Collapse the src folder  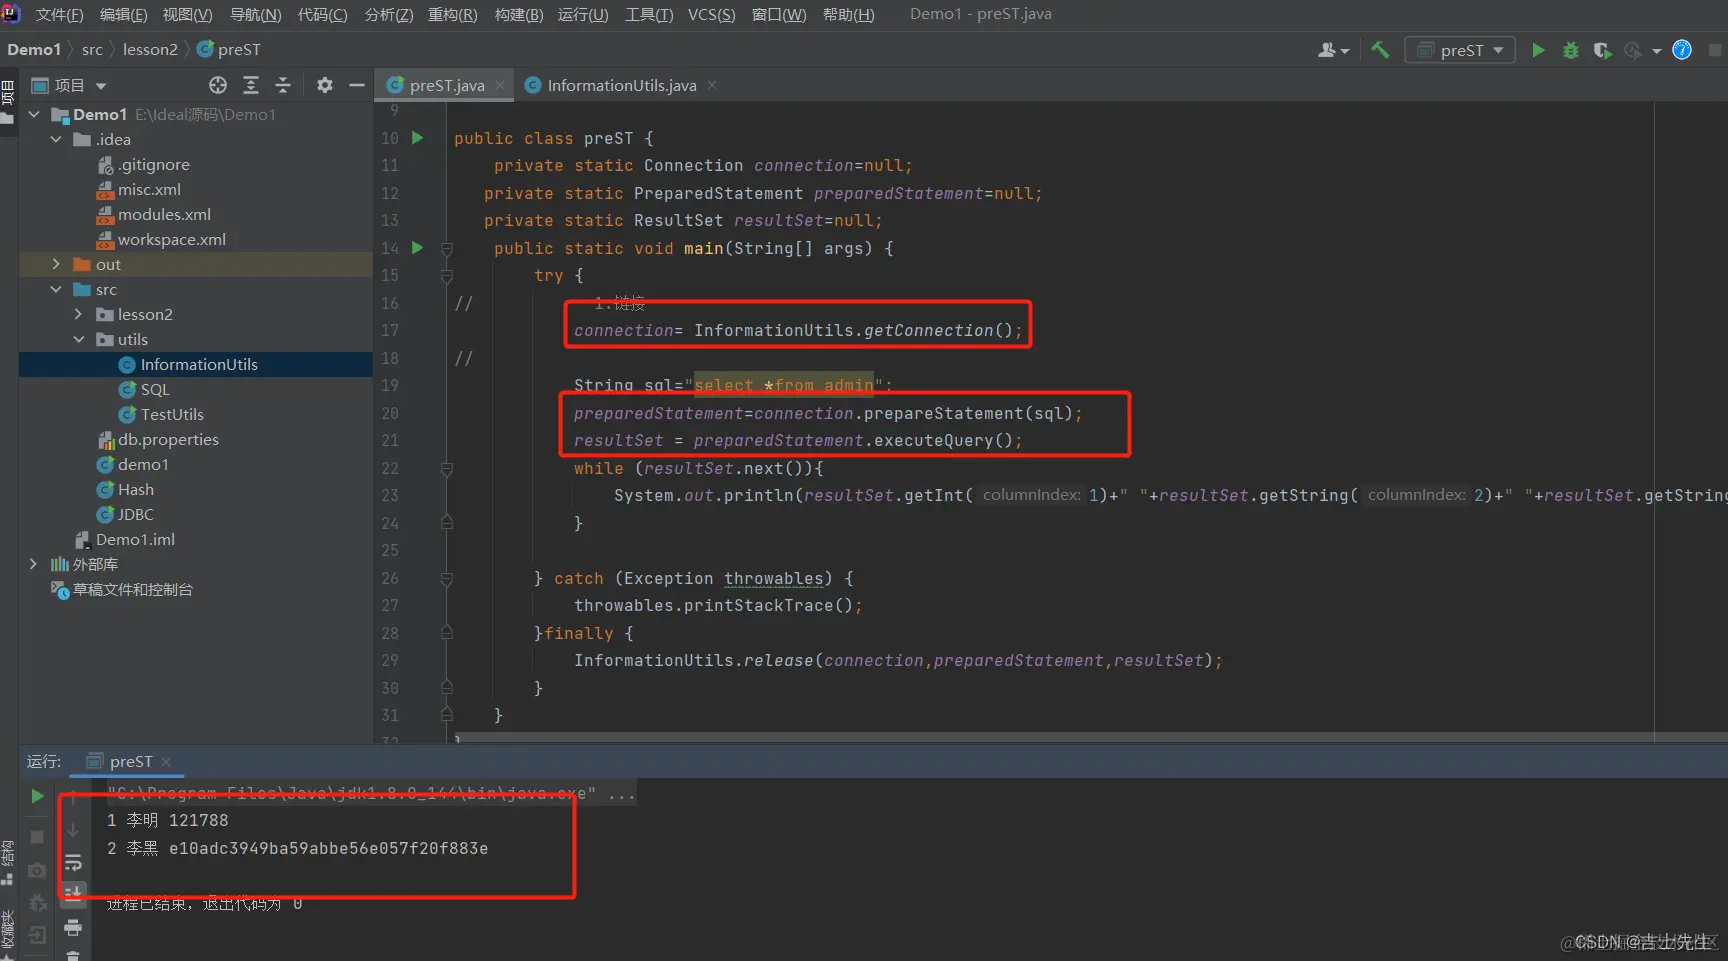[56, 290]
